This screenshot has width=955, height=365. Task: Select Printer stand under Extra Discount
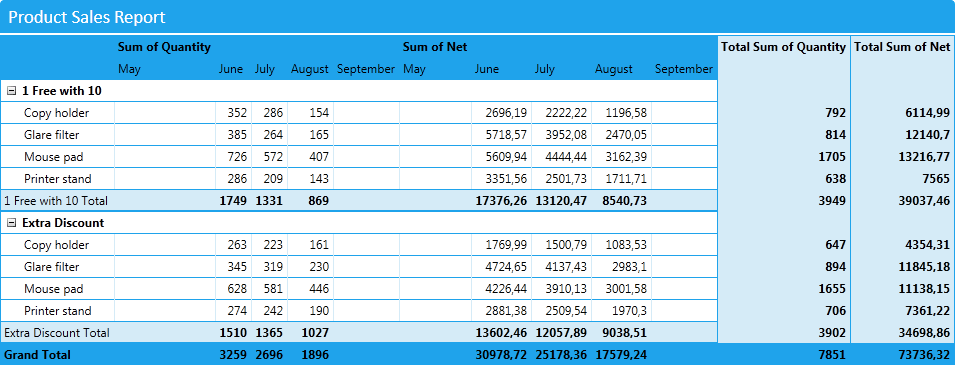point(58,311)
